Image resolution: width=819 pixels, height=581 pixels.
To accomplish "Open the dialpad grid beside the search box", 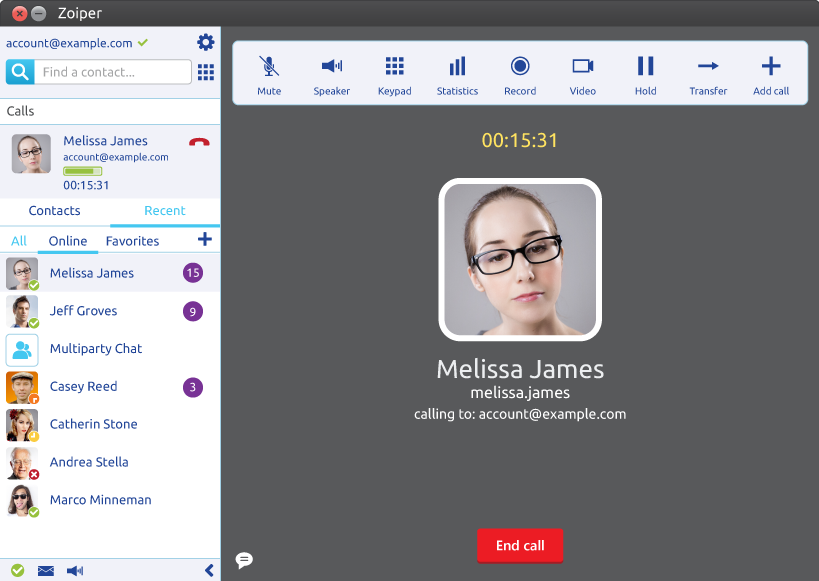I will point(206,72).
